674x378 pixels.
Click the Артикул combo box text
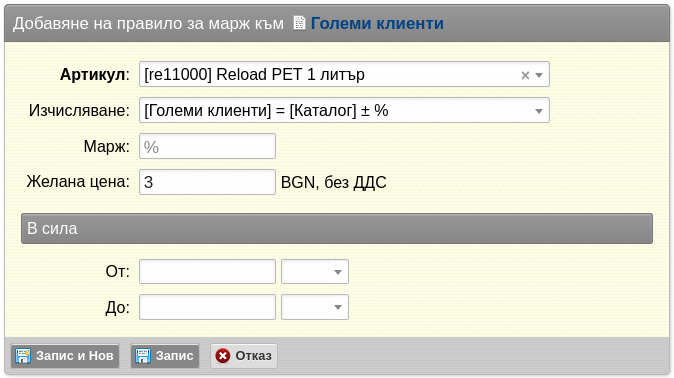pyautogui.click(x=254, y=74)
